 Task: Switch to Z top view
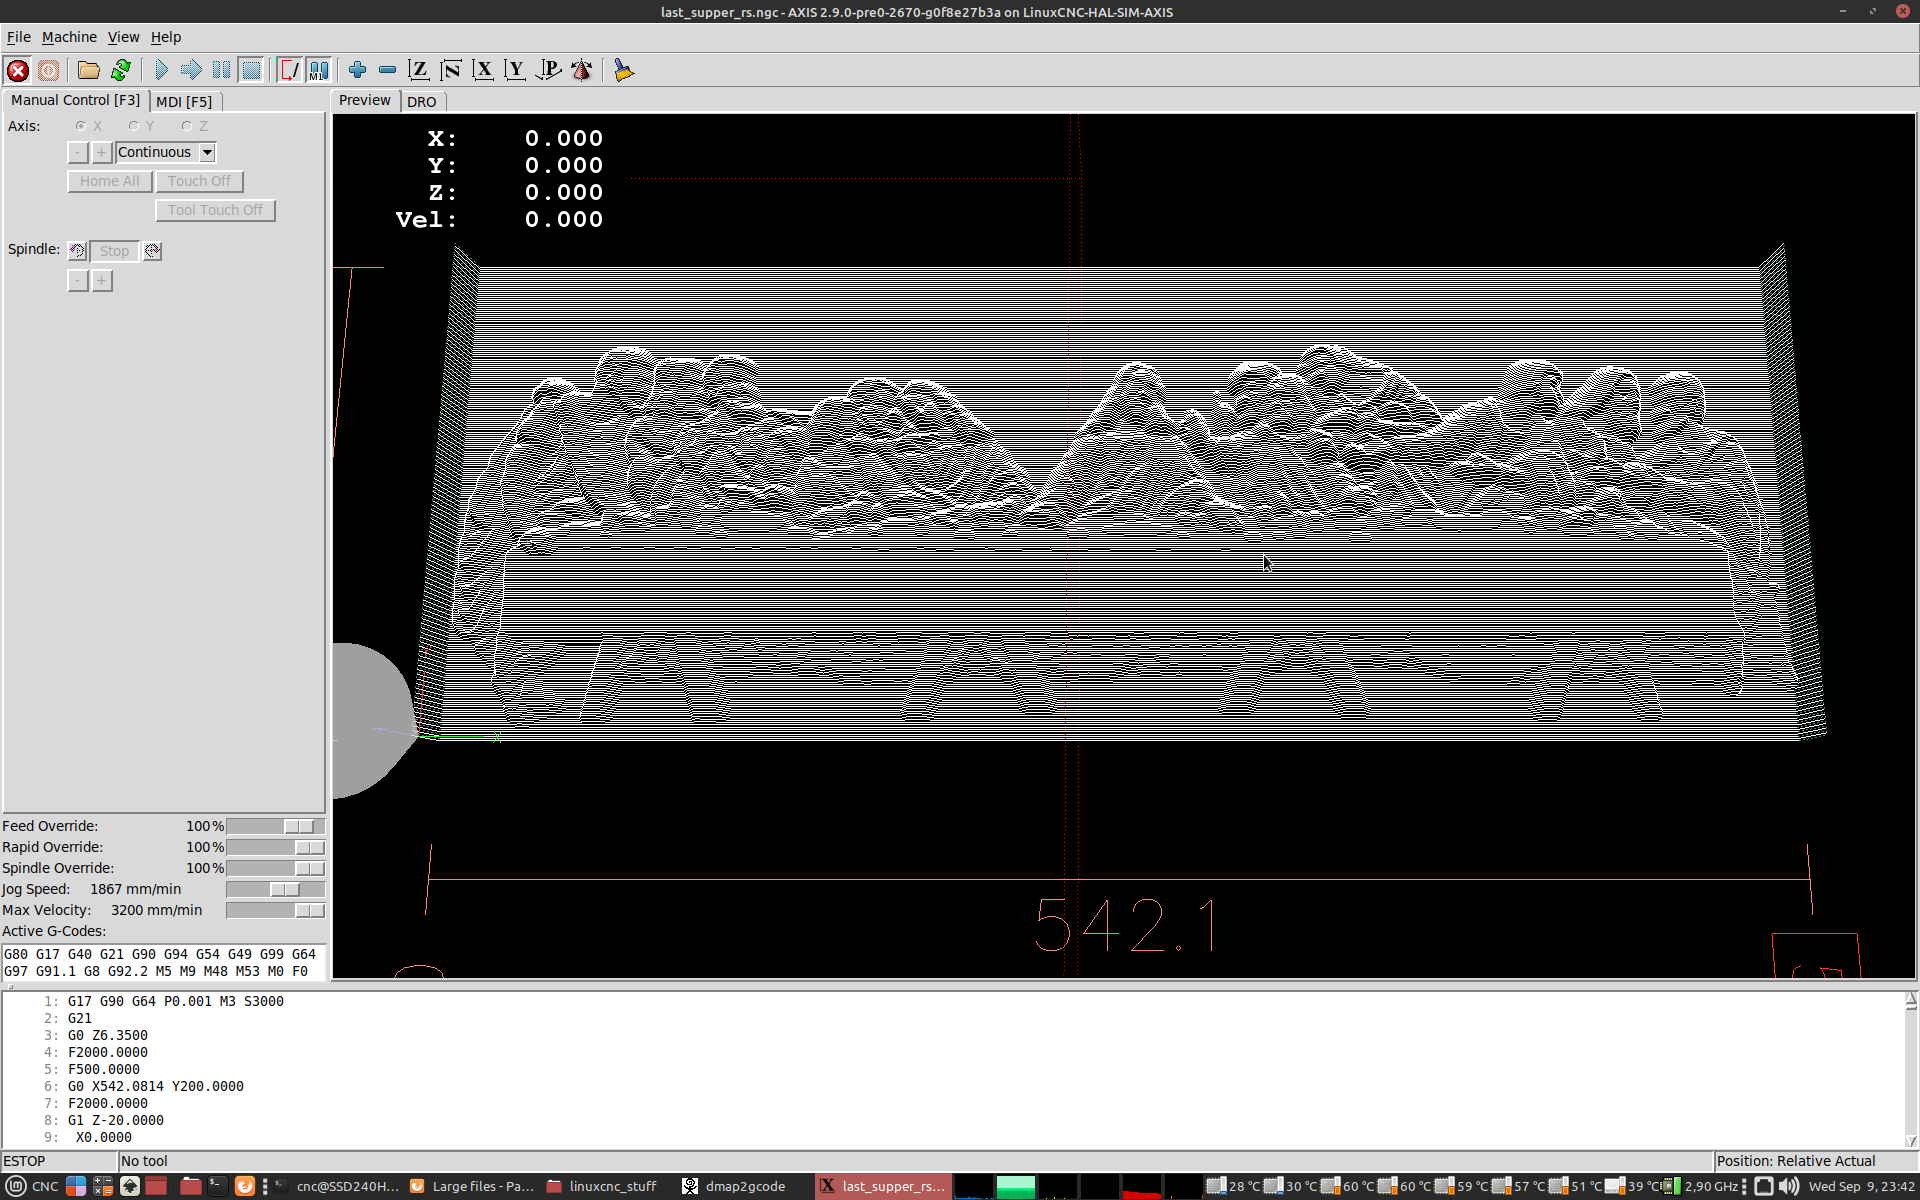point(419,70)
